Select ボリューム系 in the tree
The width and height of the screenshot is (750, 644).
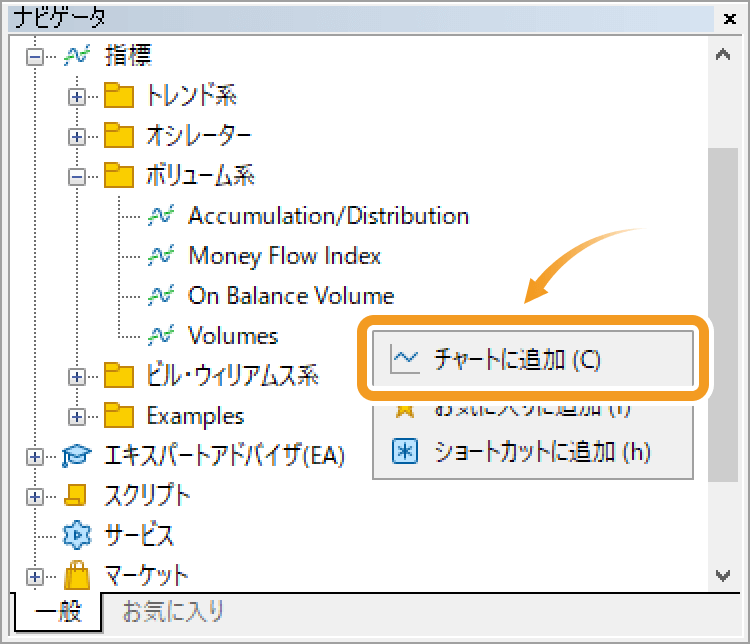pos(200,175)
